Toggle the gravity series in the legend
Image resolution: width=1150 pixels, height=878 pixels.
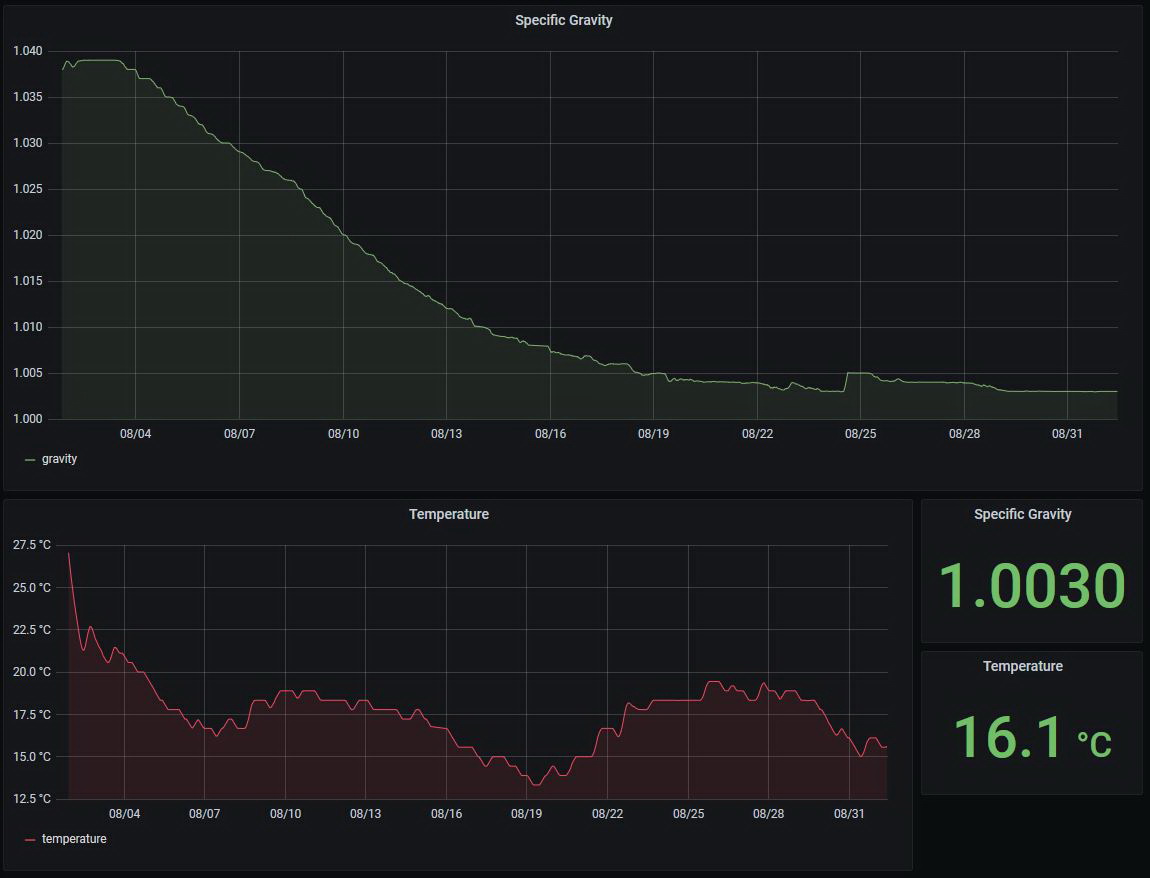tap(59, 459)
